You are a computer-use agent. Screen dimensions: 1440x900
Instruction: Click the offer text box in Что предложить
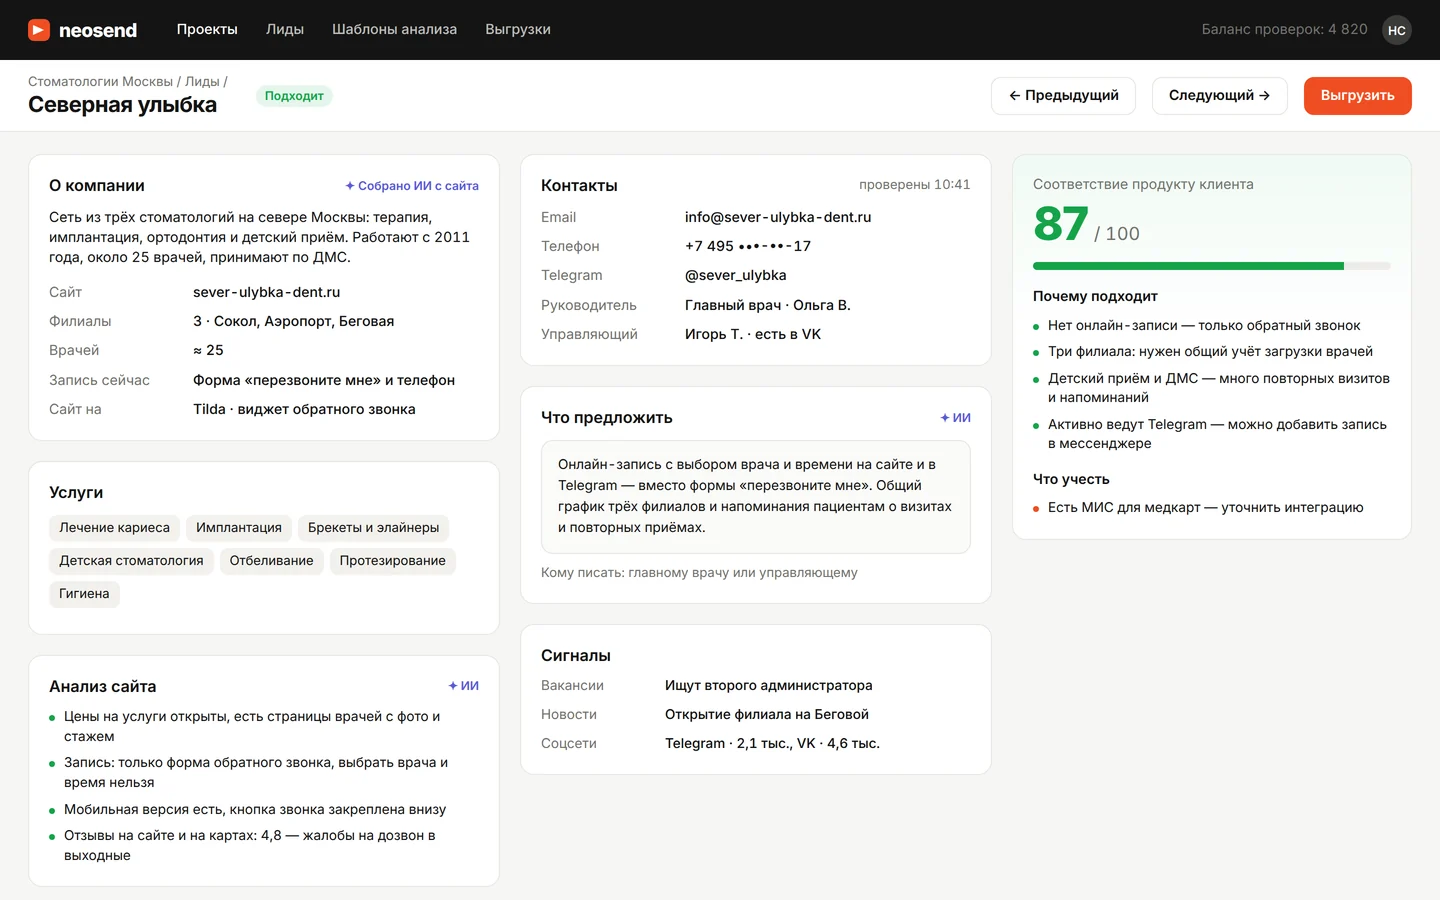click(756, 496)
